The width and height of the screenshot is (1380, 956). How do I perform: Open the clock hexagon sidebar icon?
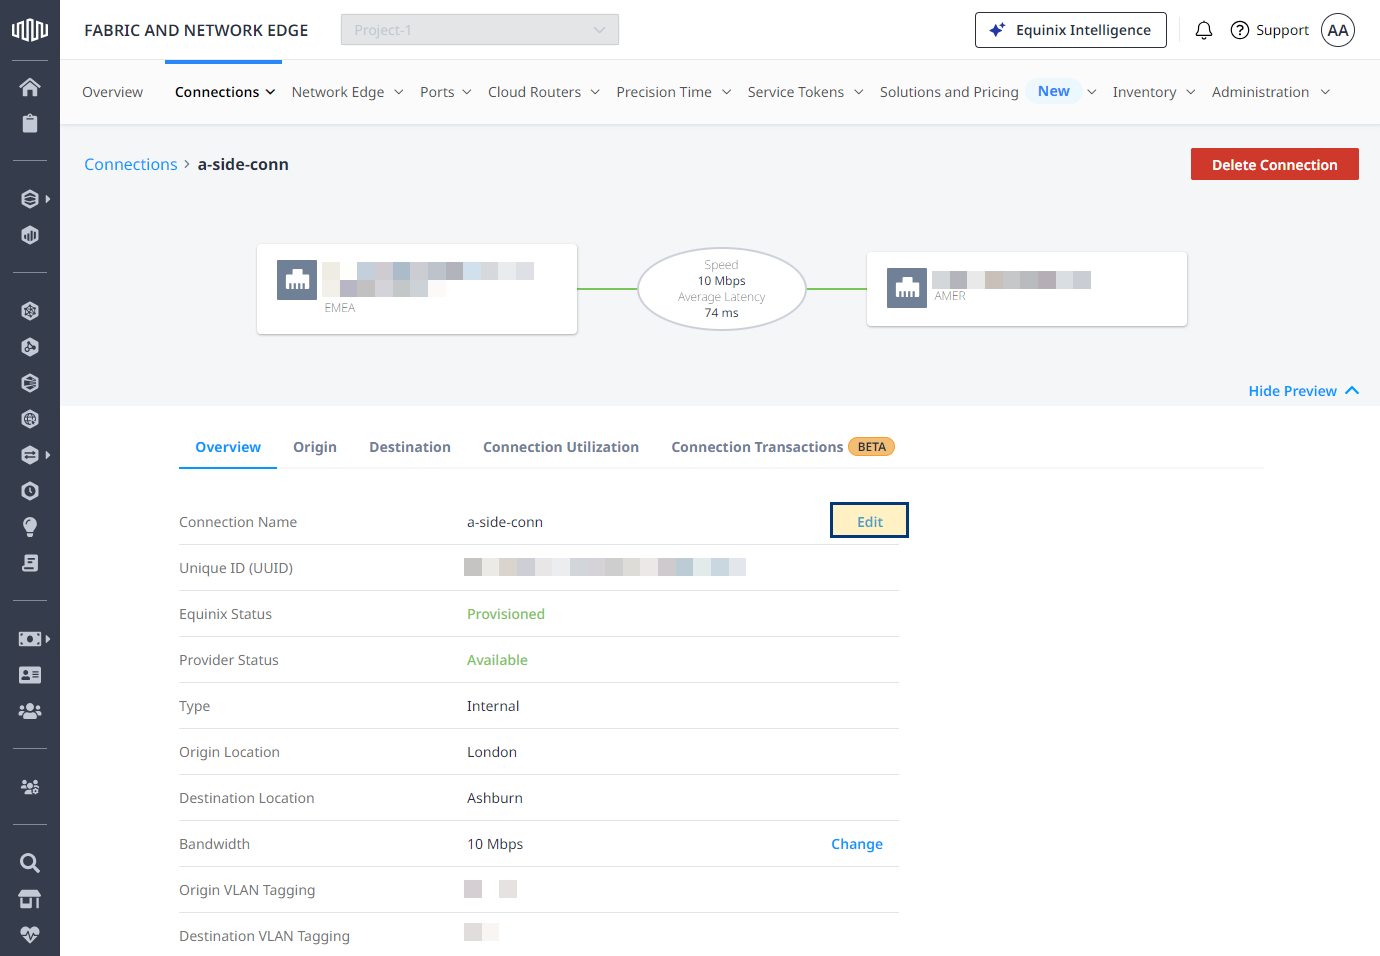pos(30,491)
